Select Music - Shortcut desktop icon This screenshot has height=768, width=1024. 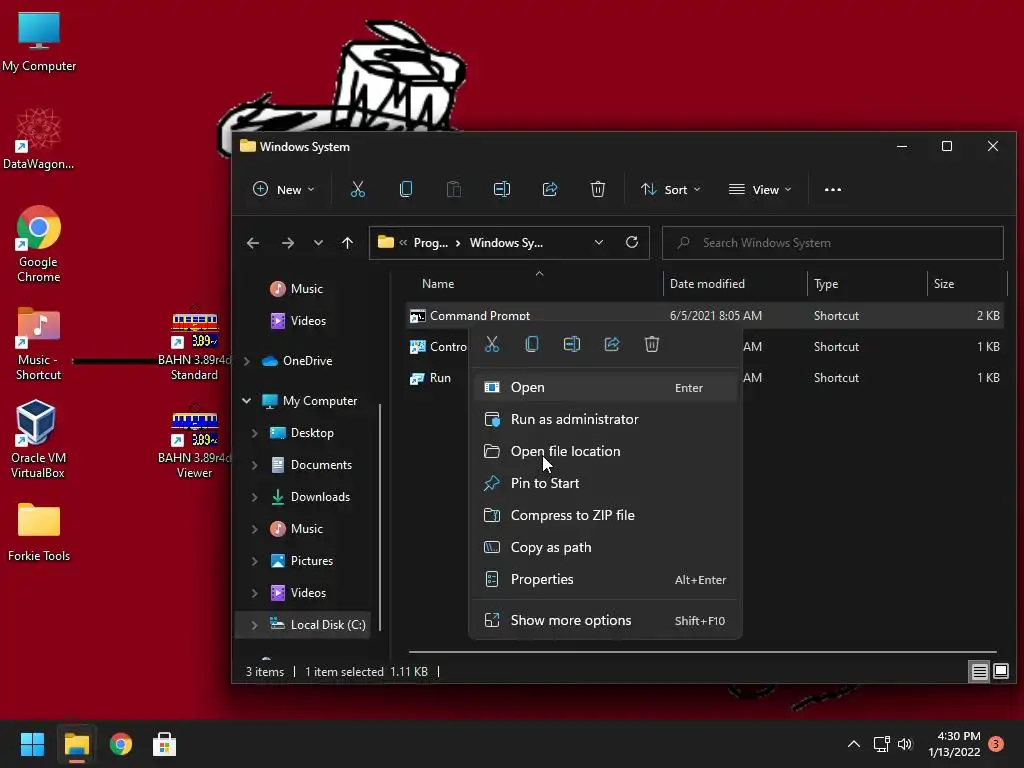39,344
